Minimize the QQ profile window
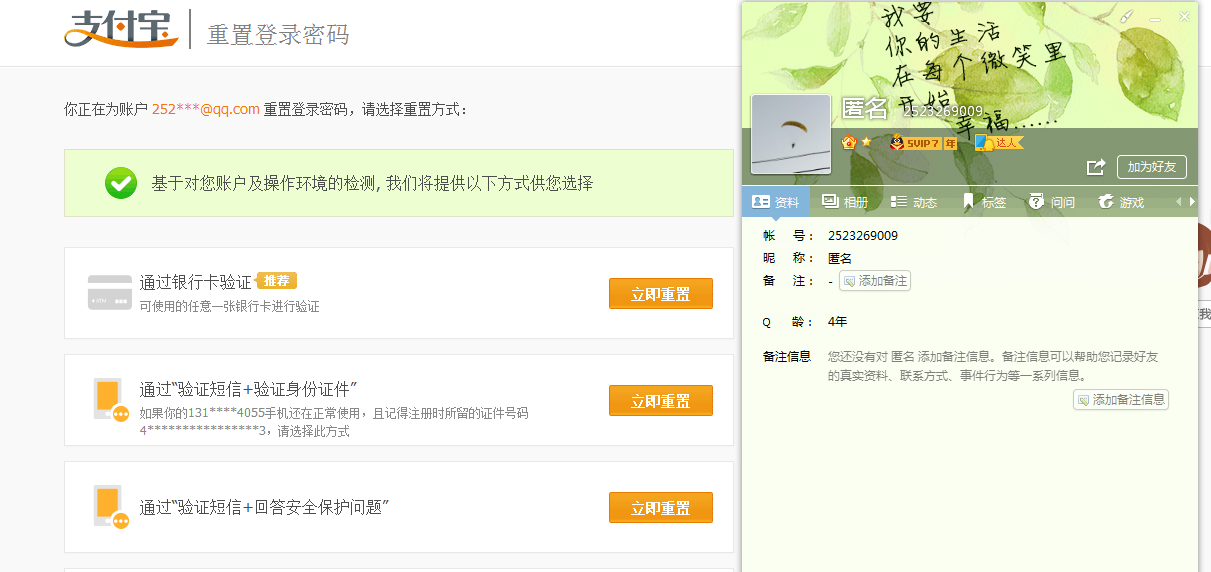This screenshot has width=1211, height=572. pos(1156,17)
